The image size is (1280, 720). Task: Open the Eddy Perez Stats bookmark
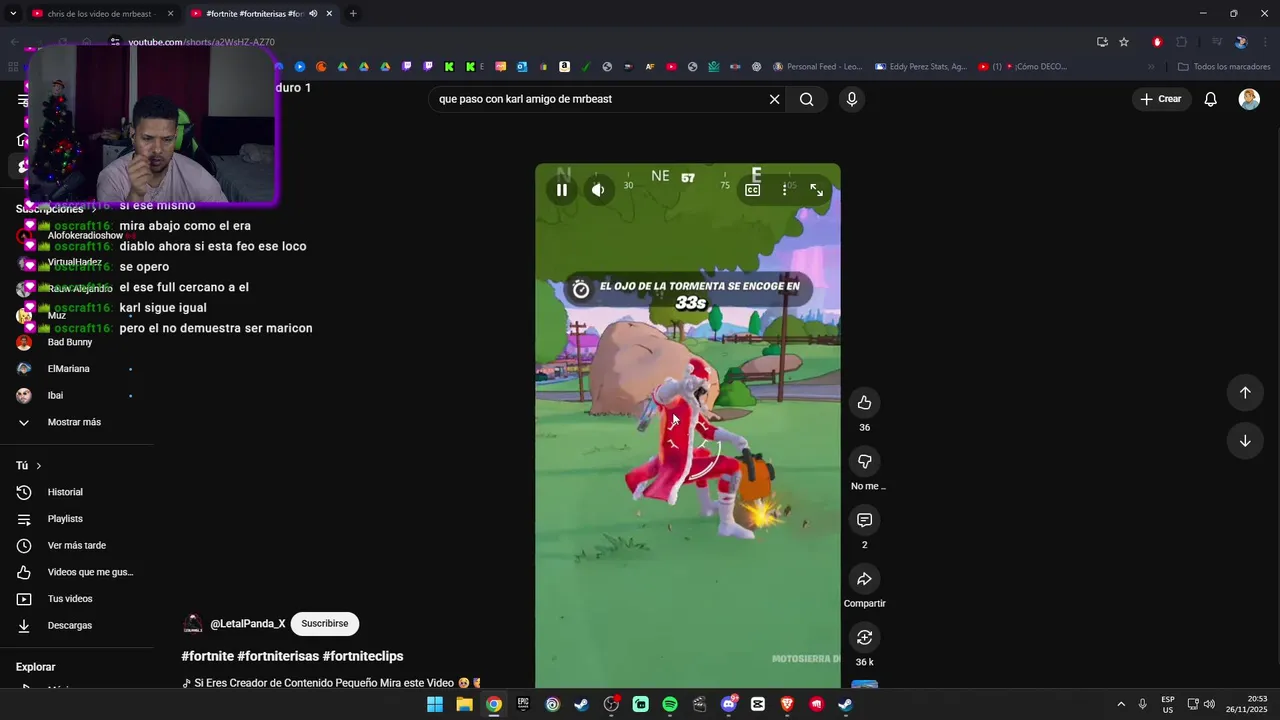pos(921,67)
